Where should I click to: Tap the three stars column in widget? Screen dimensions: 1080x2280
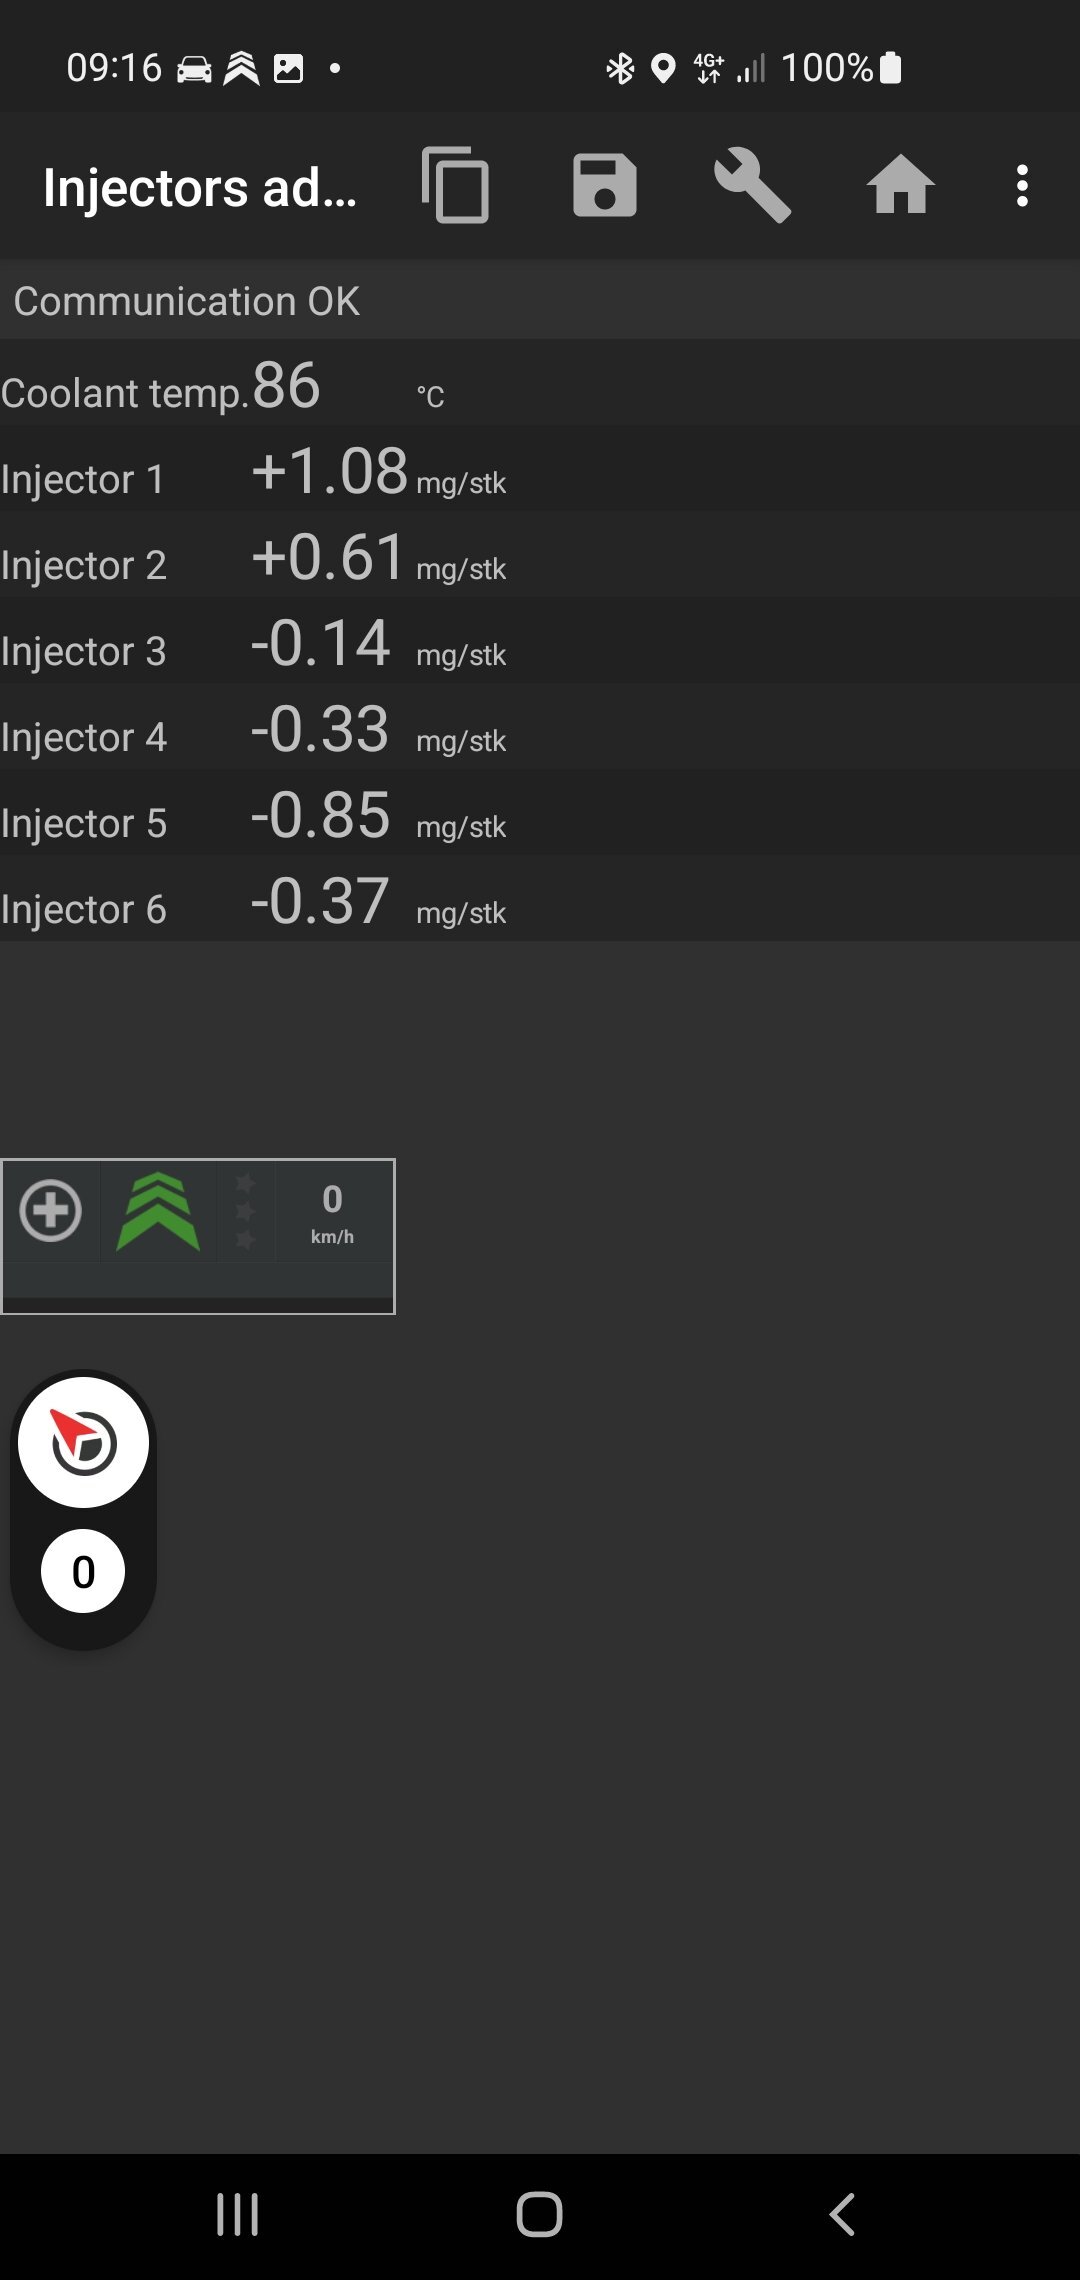click(245, 1212)
